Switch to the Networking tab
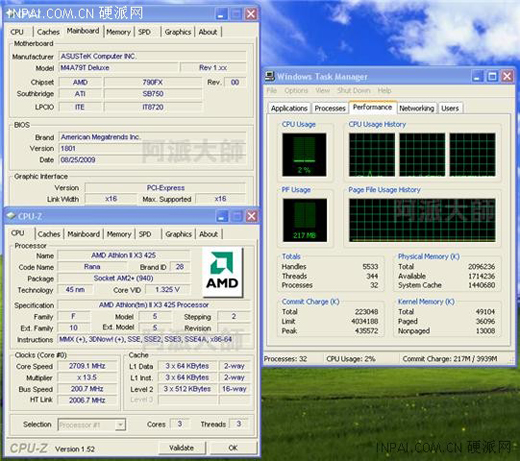Viewport: 520px width, 461px height. pos(417,108)
